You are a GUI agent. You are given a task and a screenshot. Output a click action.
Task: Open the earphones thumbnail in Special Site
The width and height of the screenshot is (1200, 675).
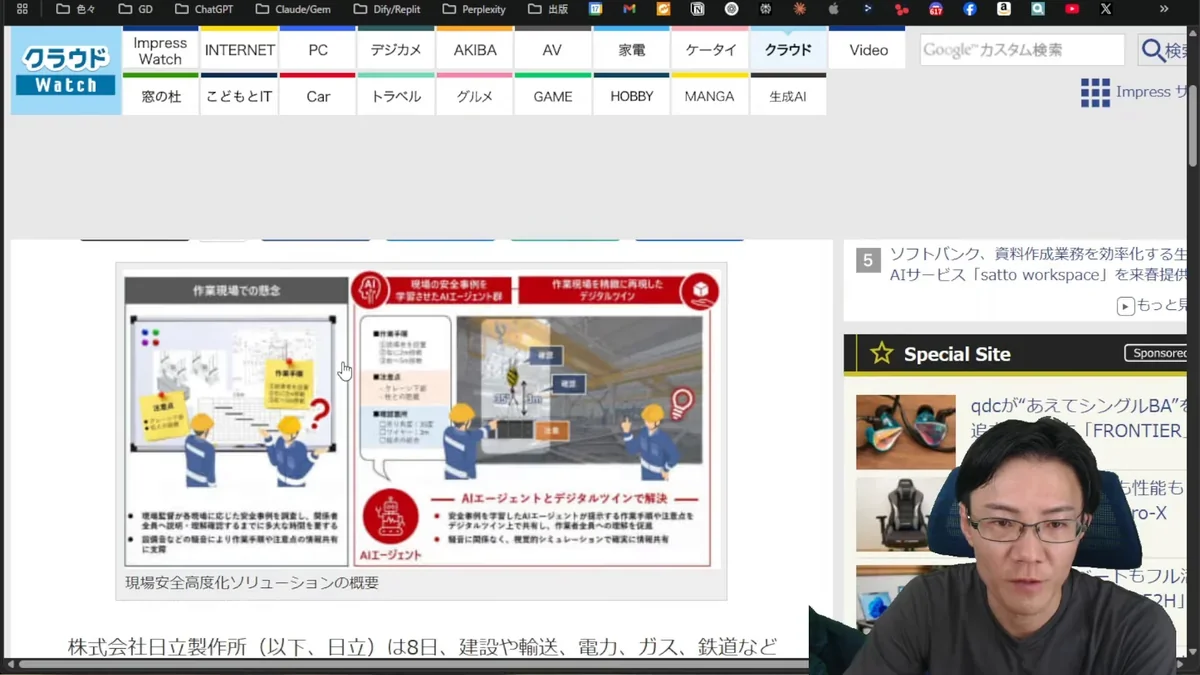[906, 432]
